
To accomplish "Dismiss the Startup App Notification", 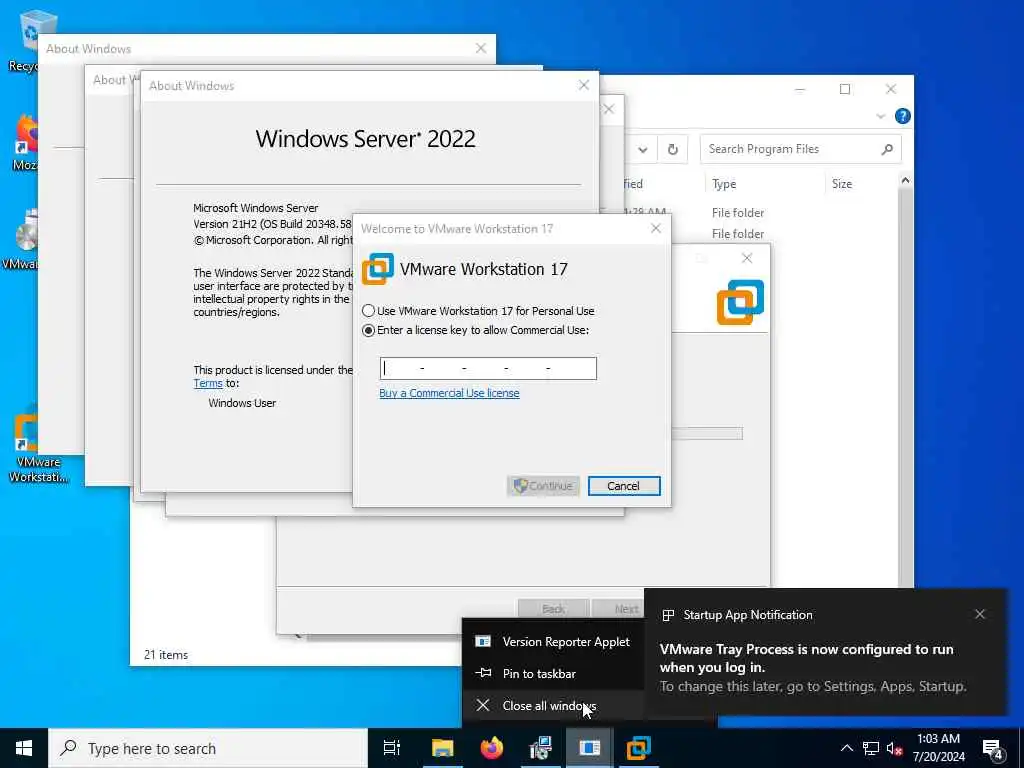I will [x=980, y=615].
